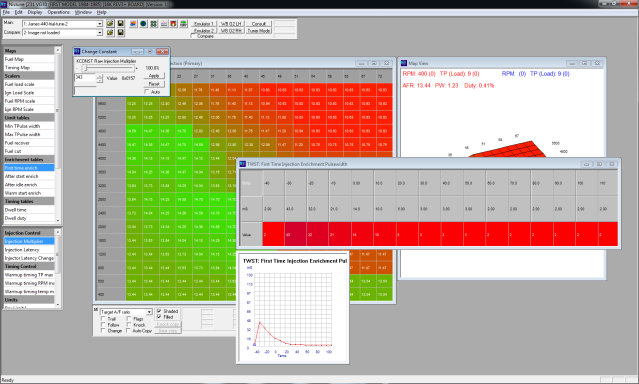Click the Tuner Mode button
639x384 pixels.
[259, 31]
